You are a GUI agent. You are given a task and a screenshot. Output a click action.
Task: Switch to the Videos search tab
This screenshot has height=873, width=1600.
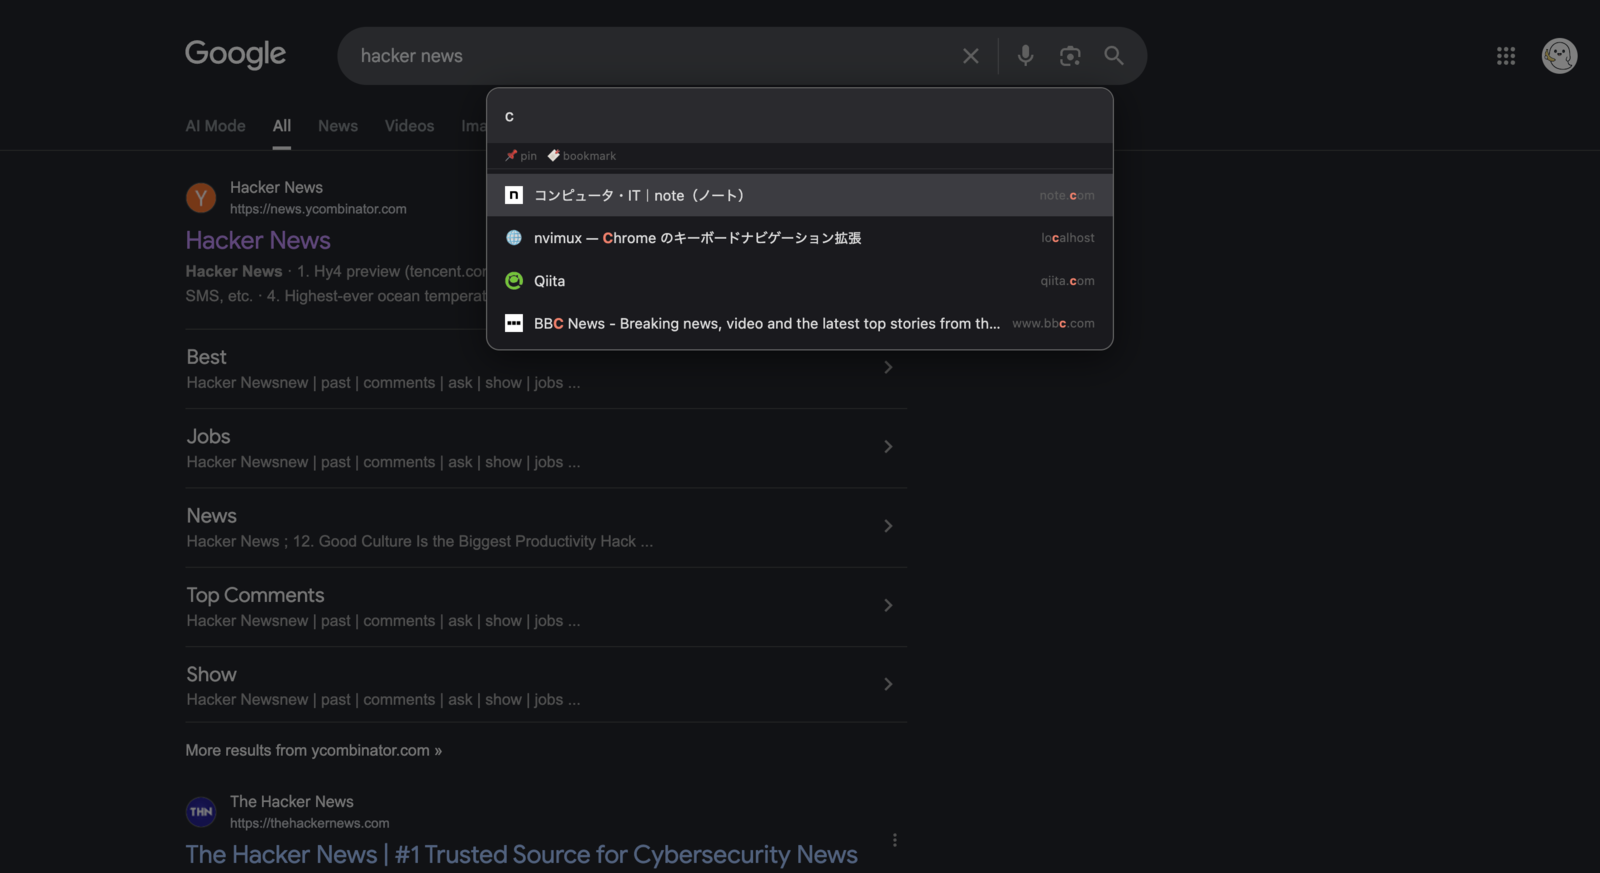409,126
